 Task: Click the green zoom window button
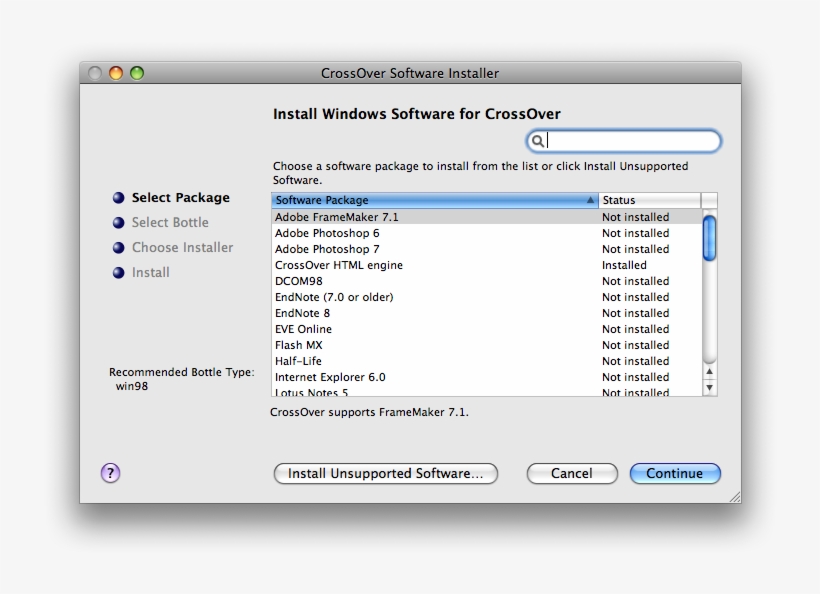137,73
